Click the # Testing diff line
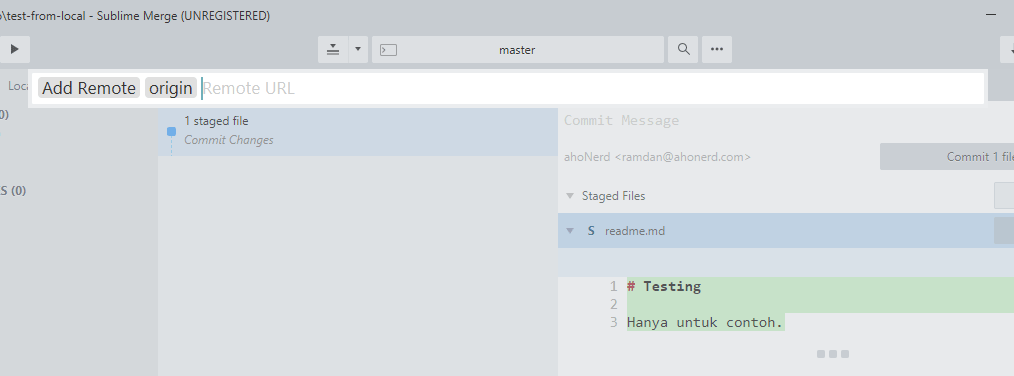This screenshot has height=376, width=1014. [820, 286]
